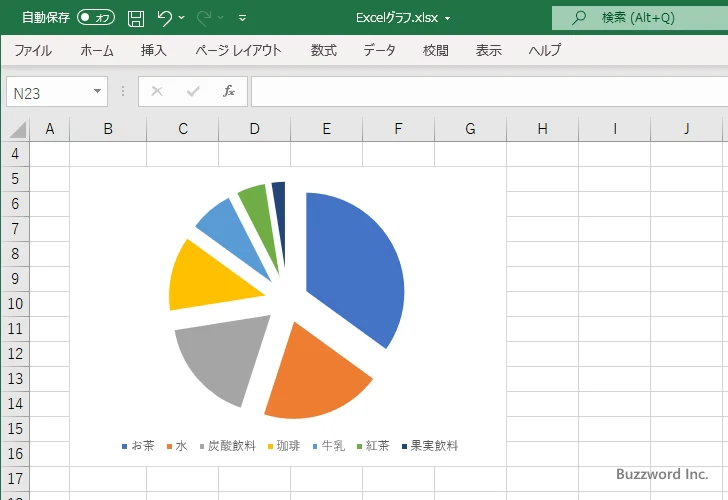The height and width of the screenshot is (500, 728).
Task: Open the ファイル tab
Action: [x=33, y=50]
